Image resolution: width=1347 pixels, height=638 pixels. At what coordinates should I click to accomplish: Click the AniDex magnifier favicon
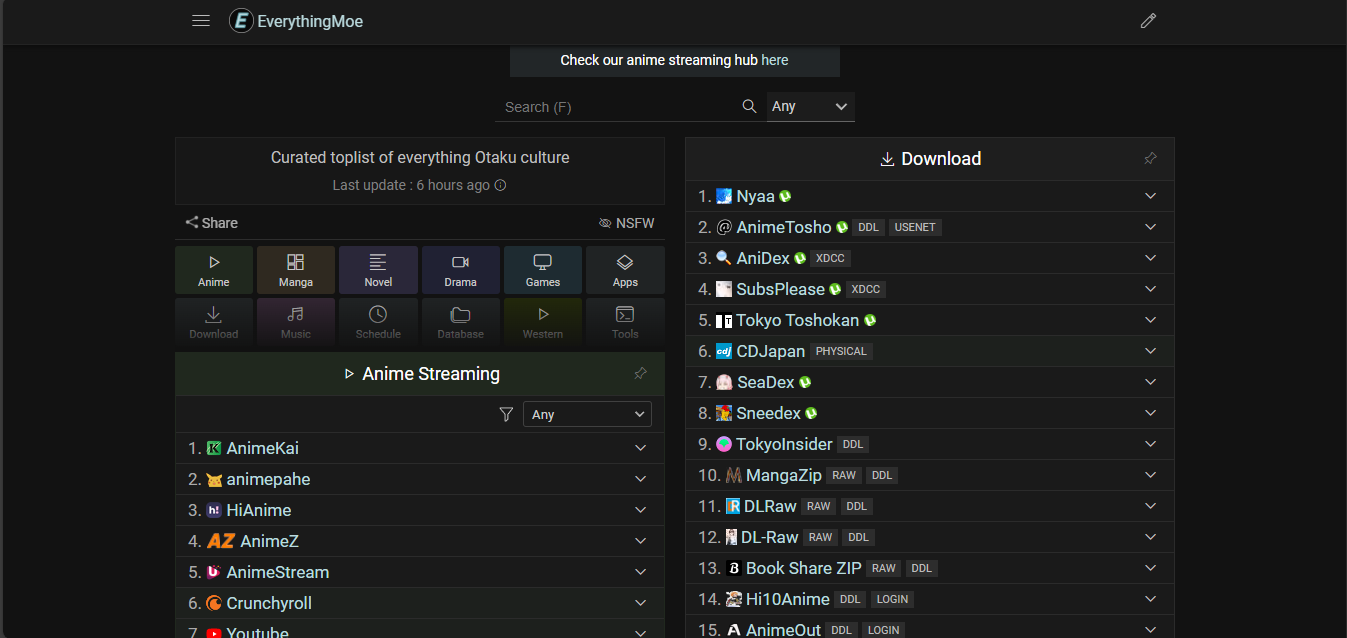click(724, 258)
